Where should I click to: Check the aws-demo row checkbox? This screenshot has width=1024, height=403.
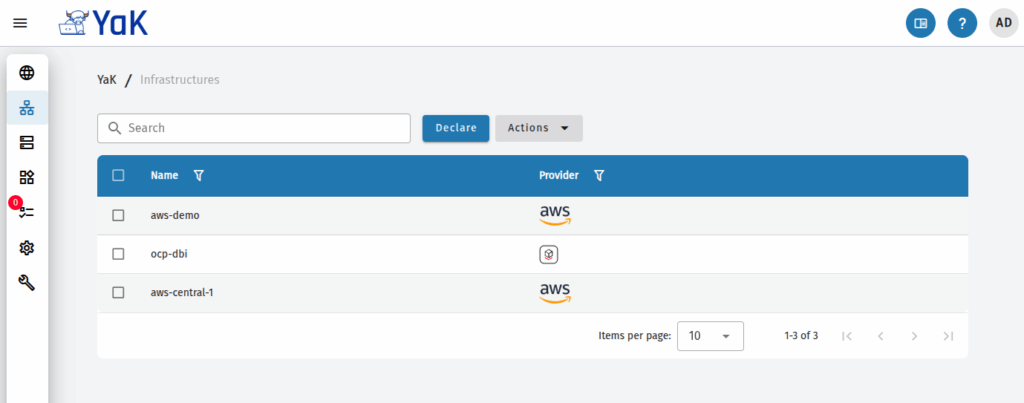pos(118,216)
